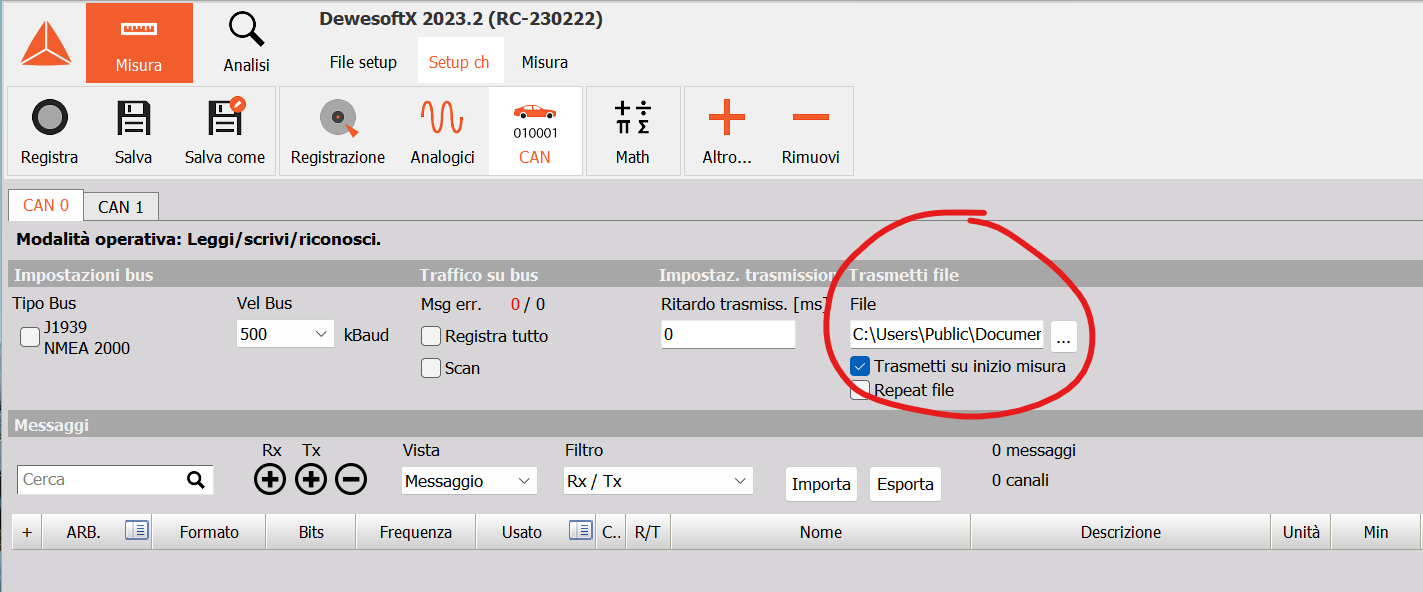Click the R/T column header

pos(648,532)
